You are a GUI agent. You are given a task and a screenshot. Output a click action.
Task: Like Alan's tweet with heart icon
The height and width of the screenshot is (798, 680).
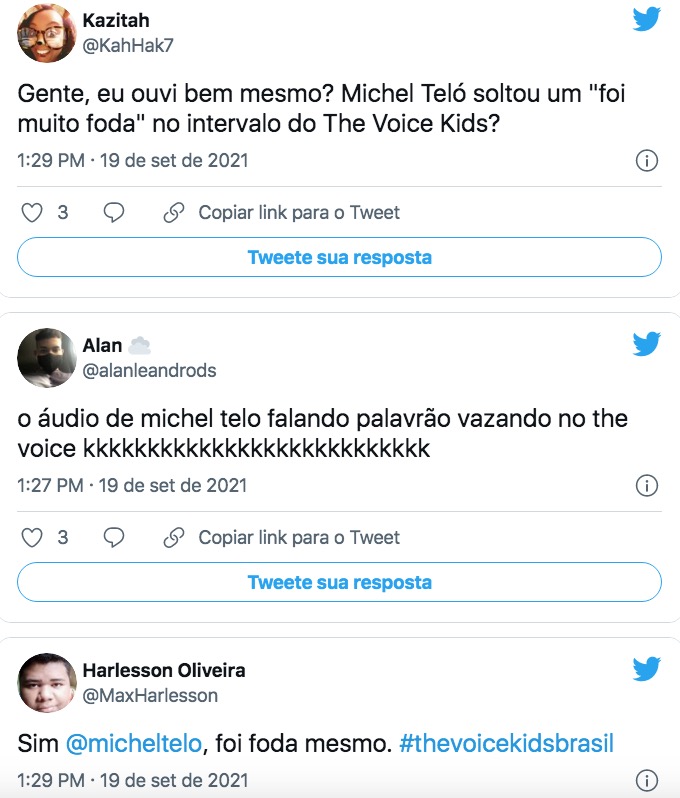pyautogui.click(x=33, y=538)
